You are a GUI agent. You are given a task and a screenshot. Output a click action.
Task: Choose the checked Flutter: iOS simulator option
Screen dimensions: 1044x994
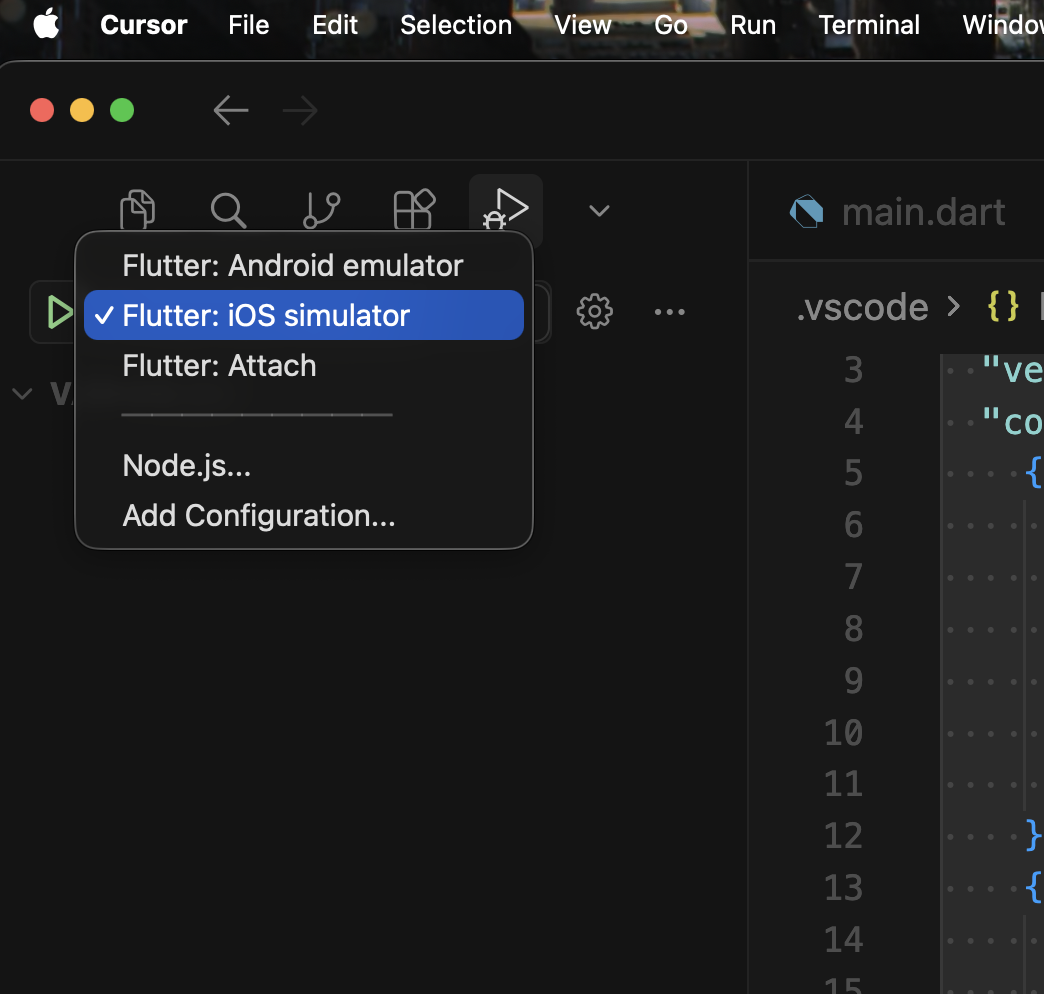(x=304, y=315)
